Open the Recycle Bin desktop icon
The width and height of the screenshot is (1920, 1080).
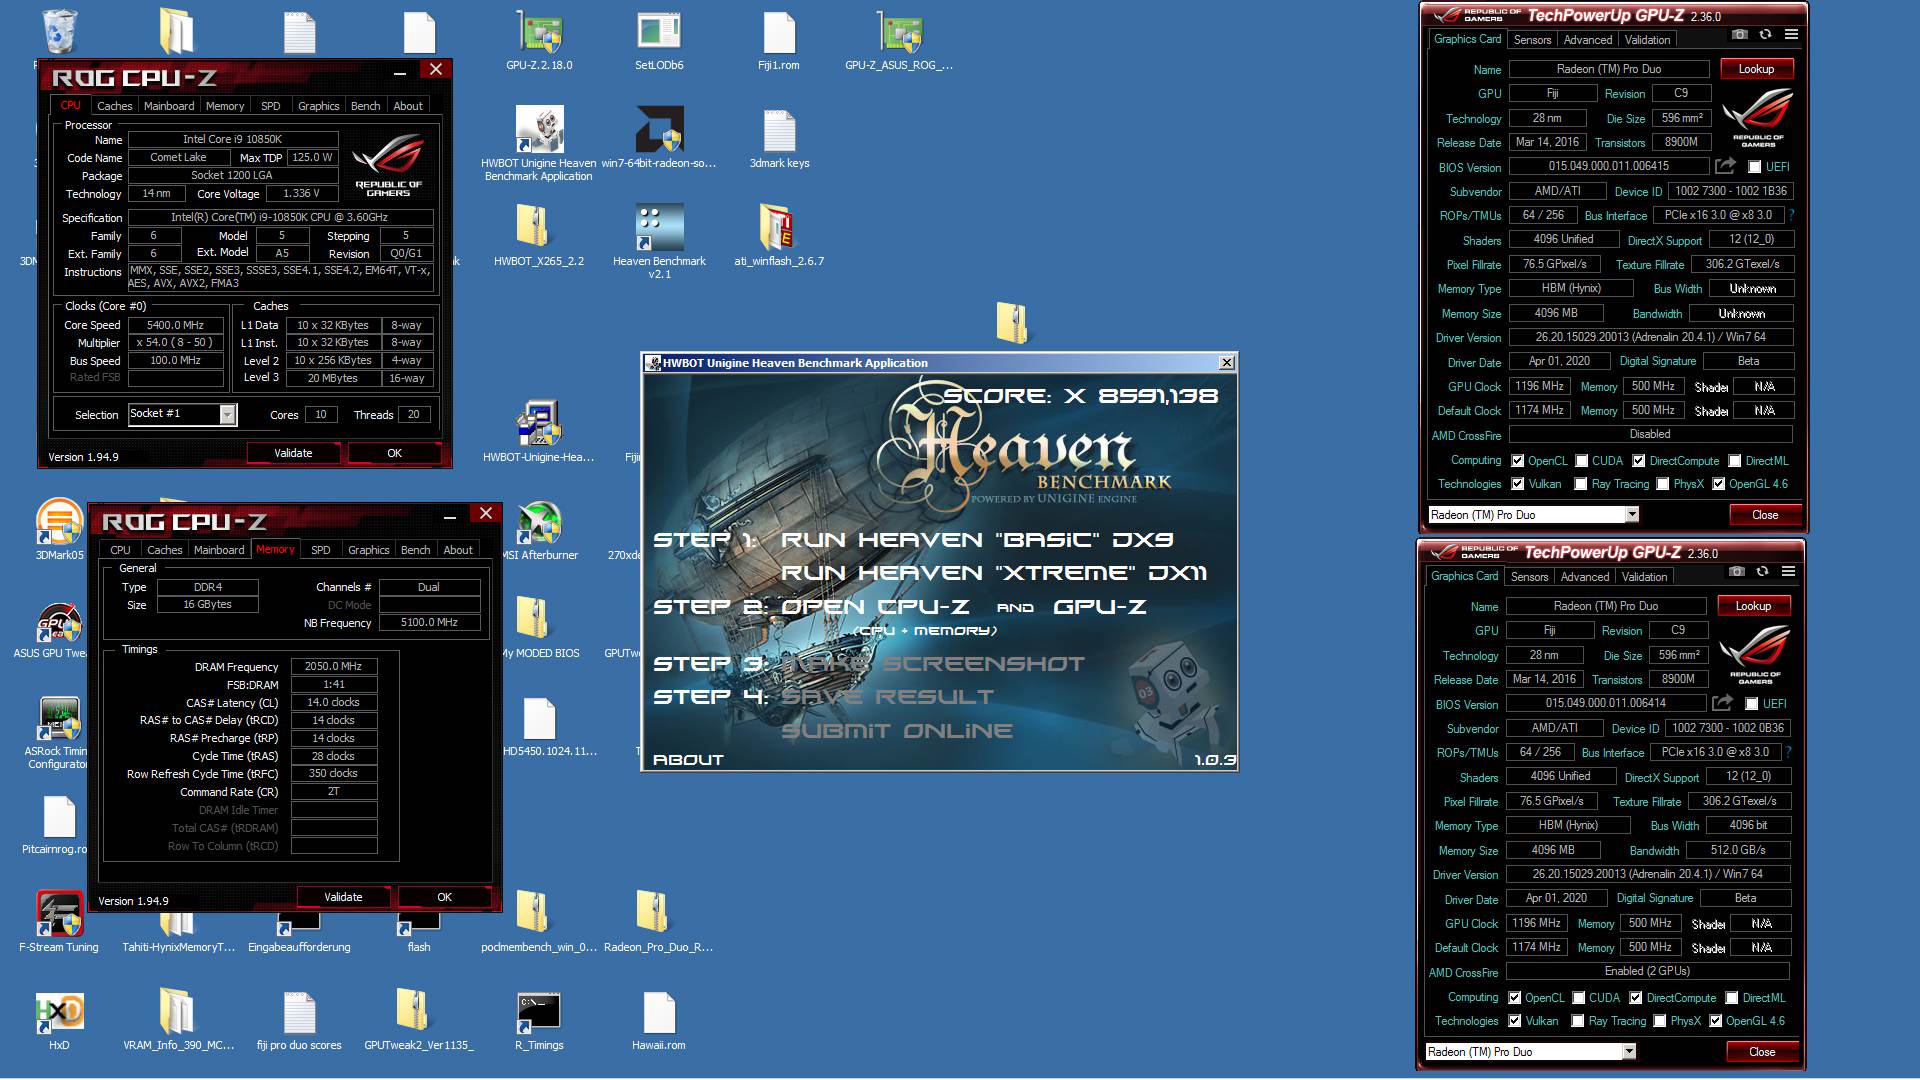click(x=60, y=30)
